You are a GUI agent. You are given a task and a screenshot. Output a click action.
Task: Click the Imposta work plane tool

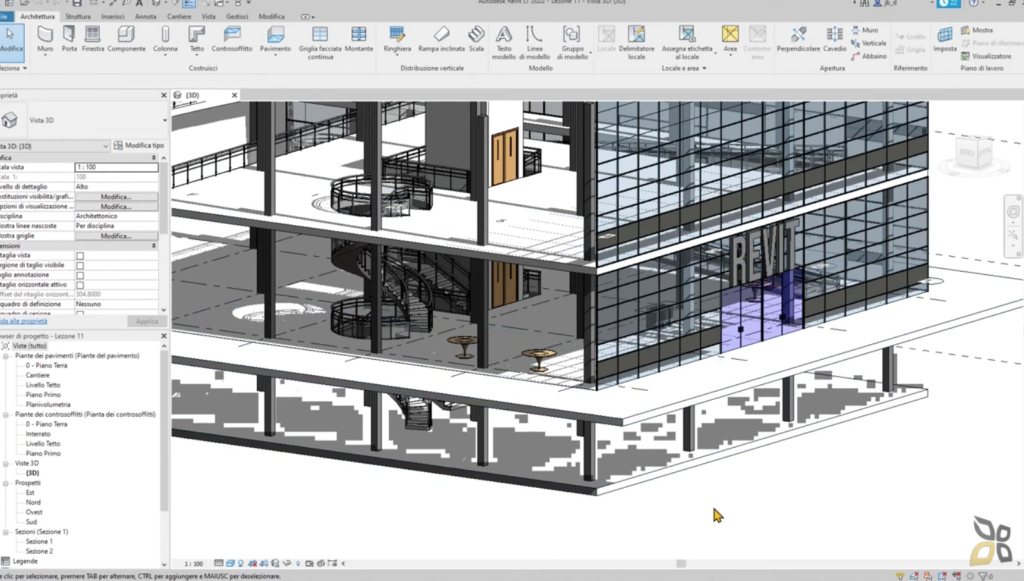point(944,39)
